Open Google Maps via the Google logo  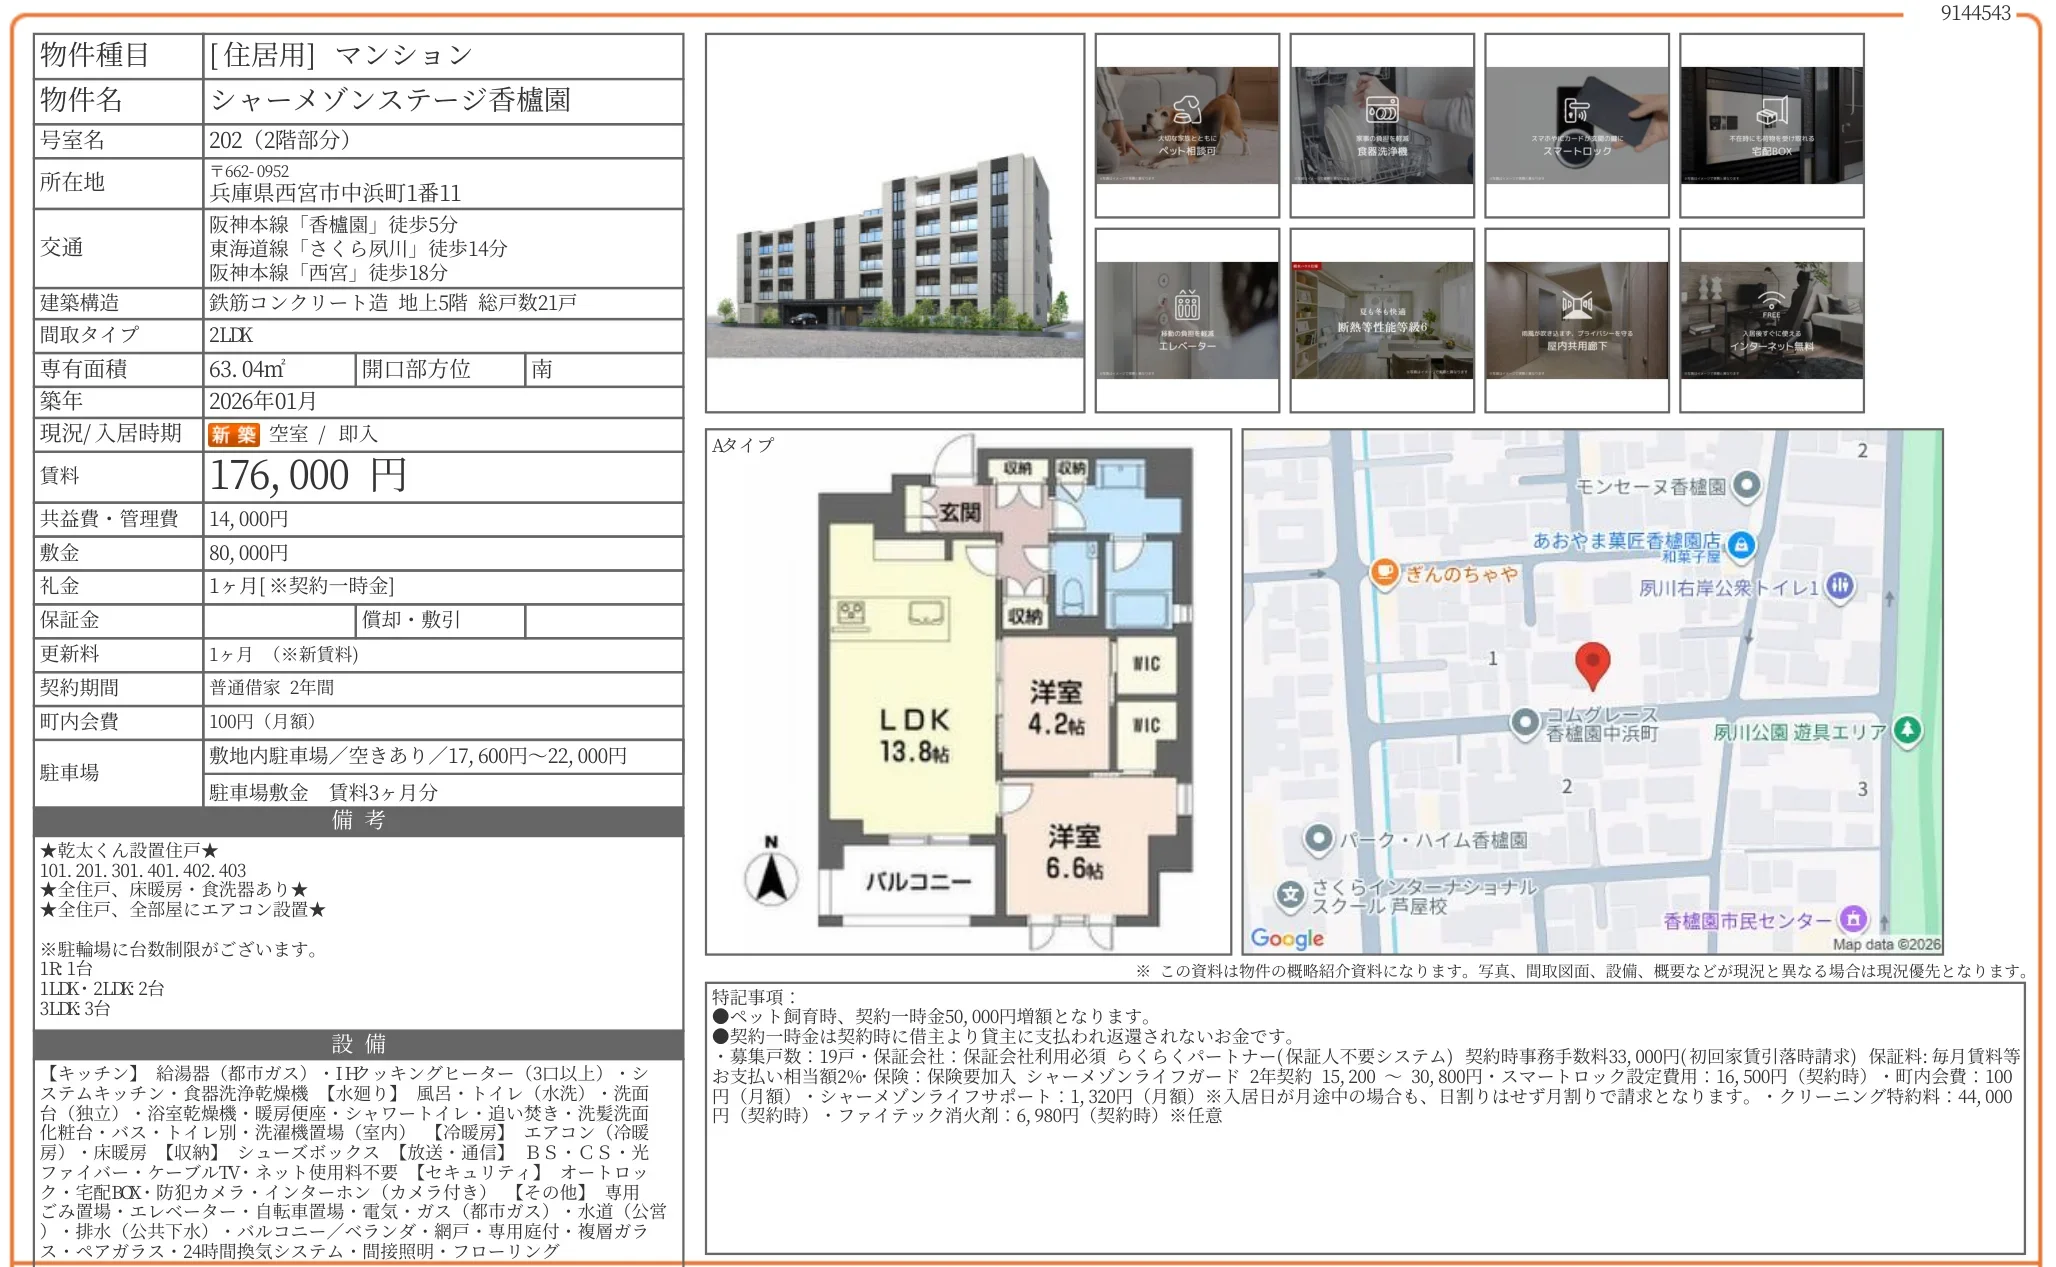[x=1288, y=937]
